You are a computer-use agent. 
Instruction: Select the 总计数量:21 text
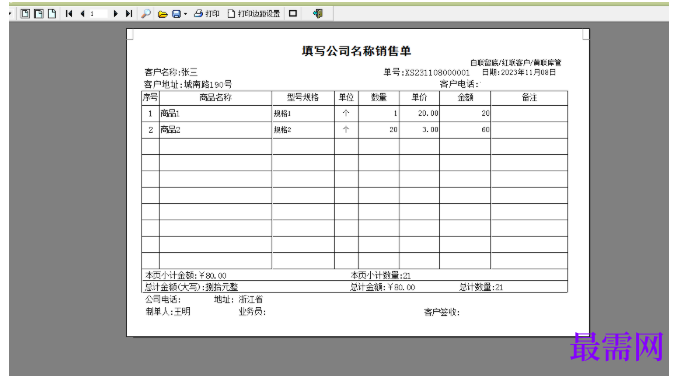(481, 287)
